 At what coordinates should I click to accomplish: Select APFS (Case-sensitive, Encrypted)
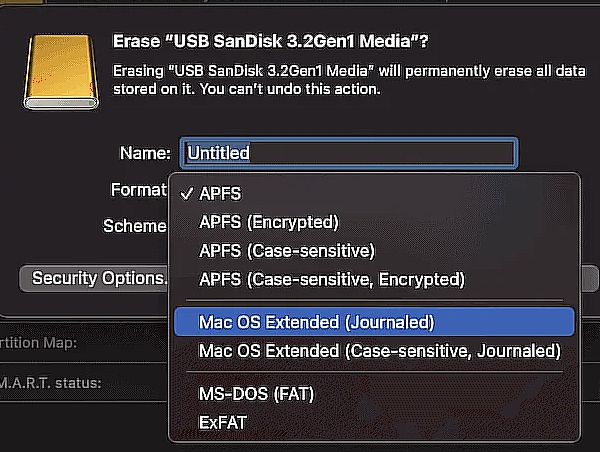point(332,278)
